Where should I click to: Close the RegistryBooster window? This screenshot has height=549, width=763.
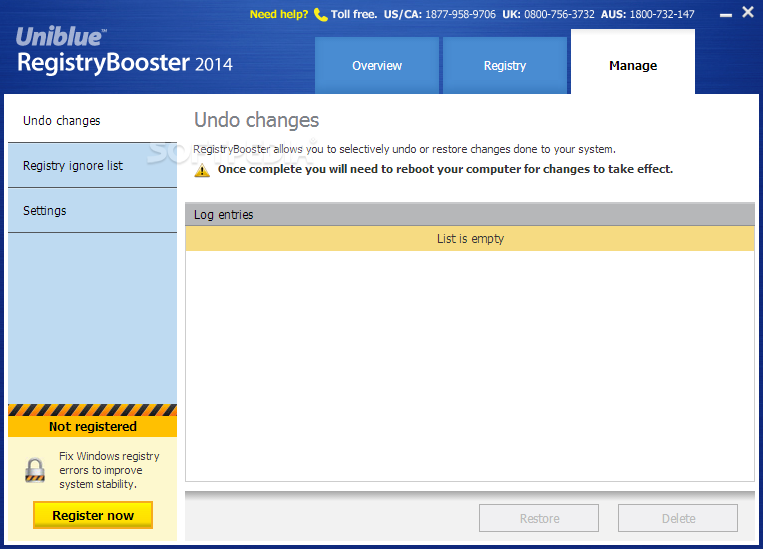pyautogui.click(x=748, y=12)
